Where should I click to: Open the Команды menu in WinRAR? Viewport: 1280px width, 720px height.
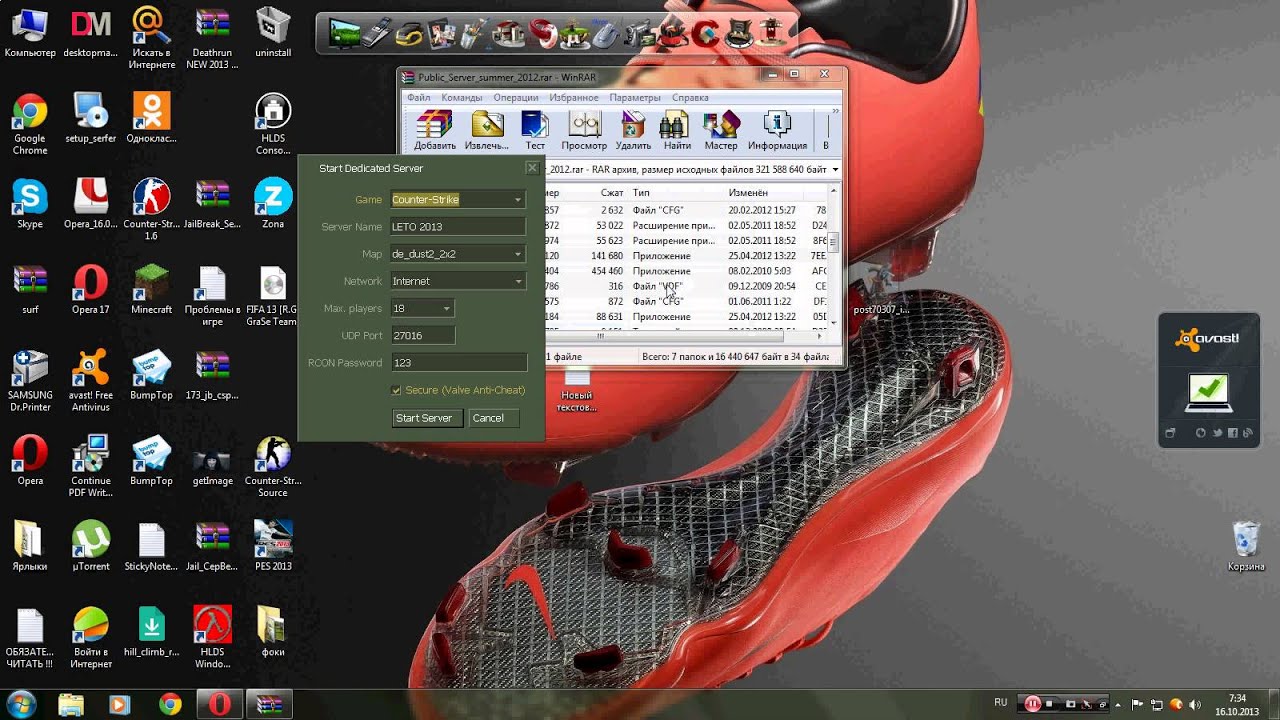(x=461, y=97)
